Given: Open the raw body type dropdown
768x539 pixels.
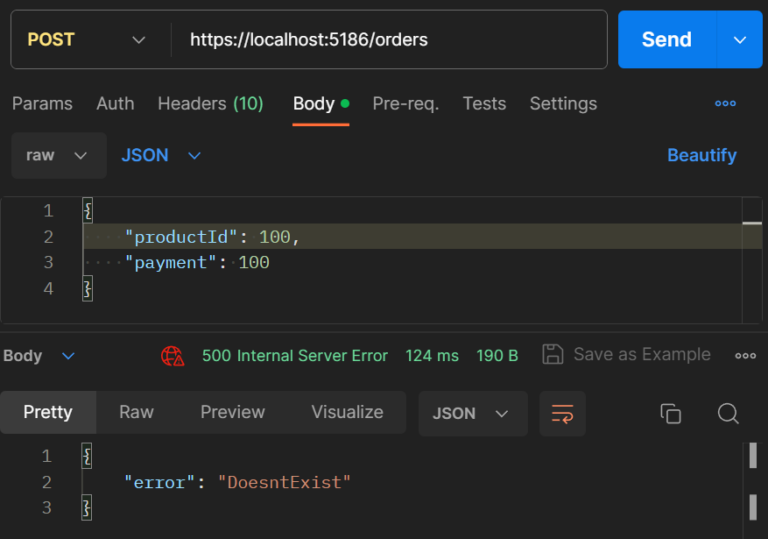Looking at the screenshot, I should (x=58, y=155).
